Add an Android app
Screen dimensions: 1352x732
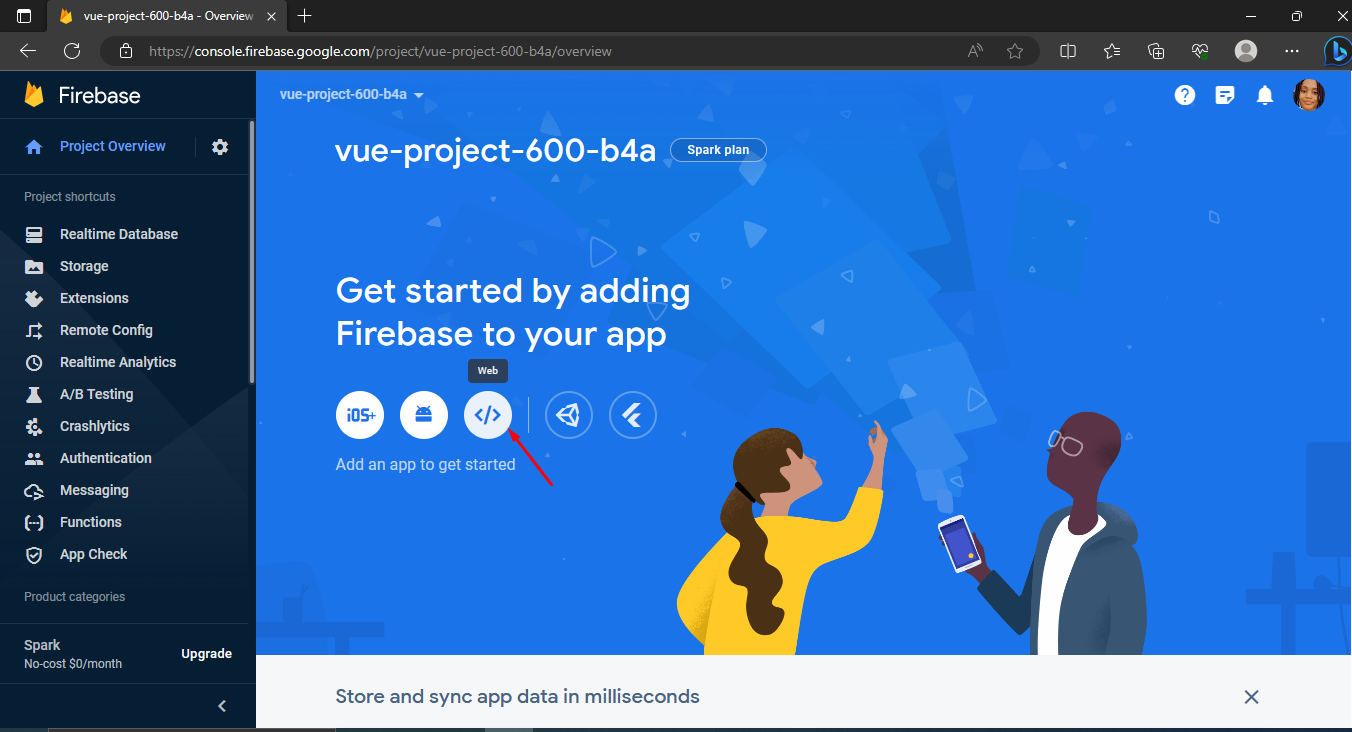[424, 415]
